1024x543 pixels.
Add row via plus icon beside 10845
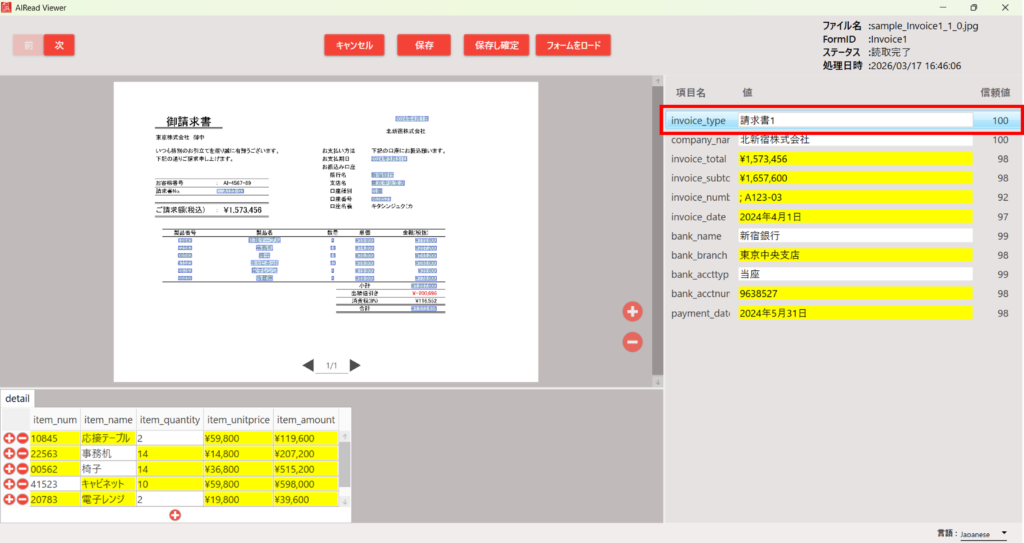pos(10,438)
